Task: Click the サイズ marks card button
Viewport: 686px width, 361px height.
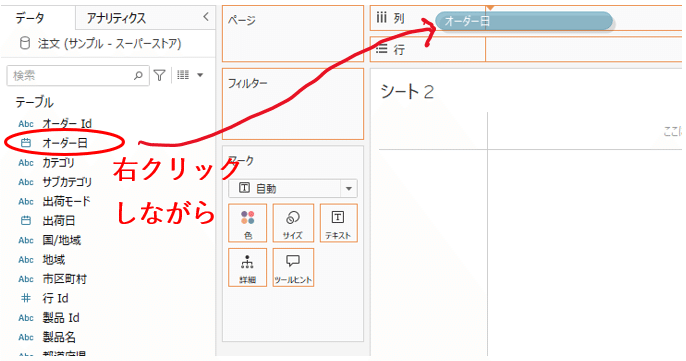Action: point(293,223)
